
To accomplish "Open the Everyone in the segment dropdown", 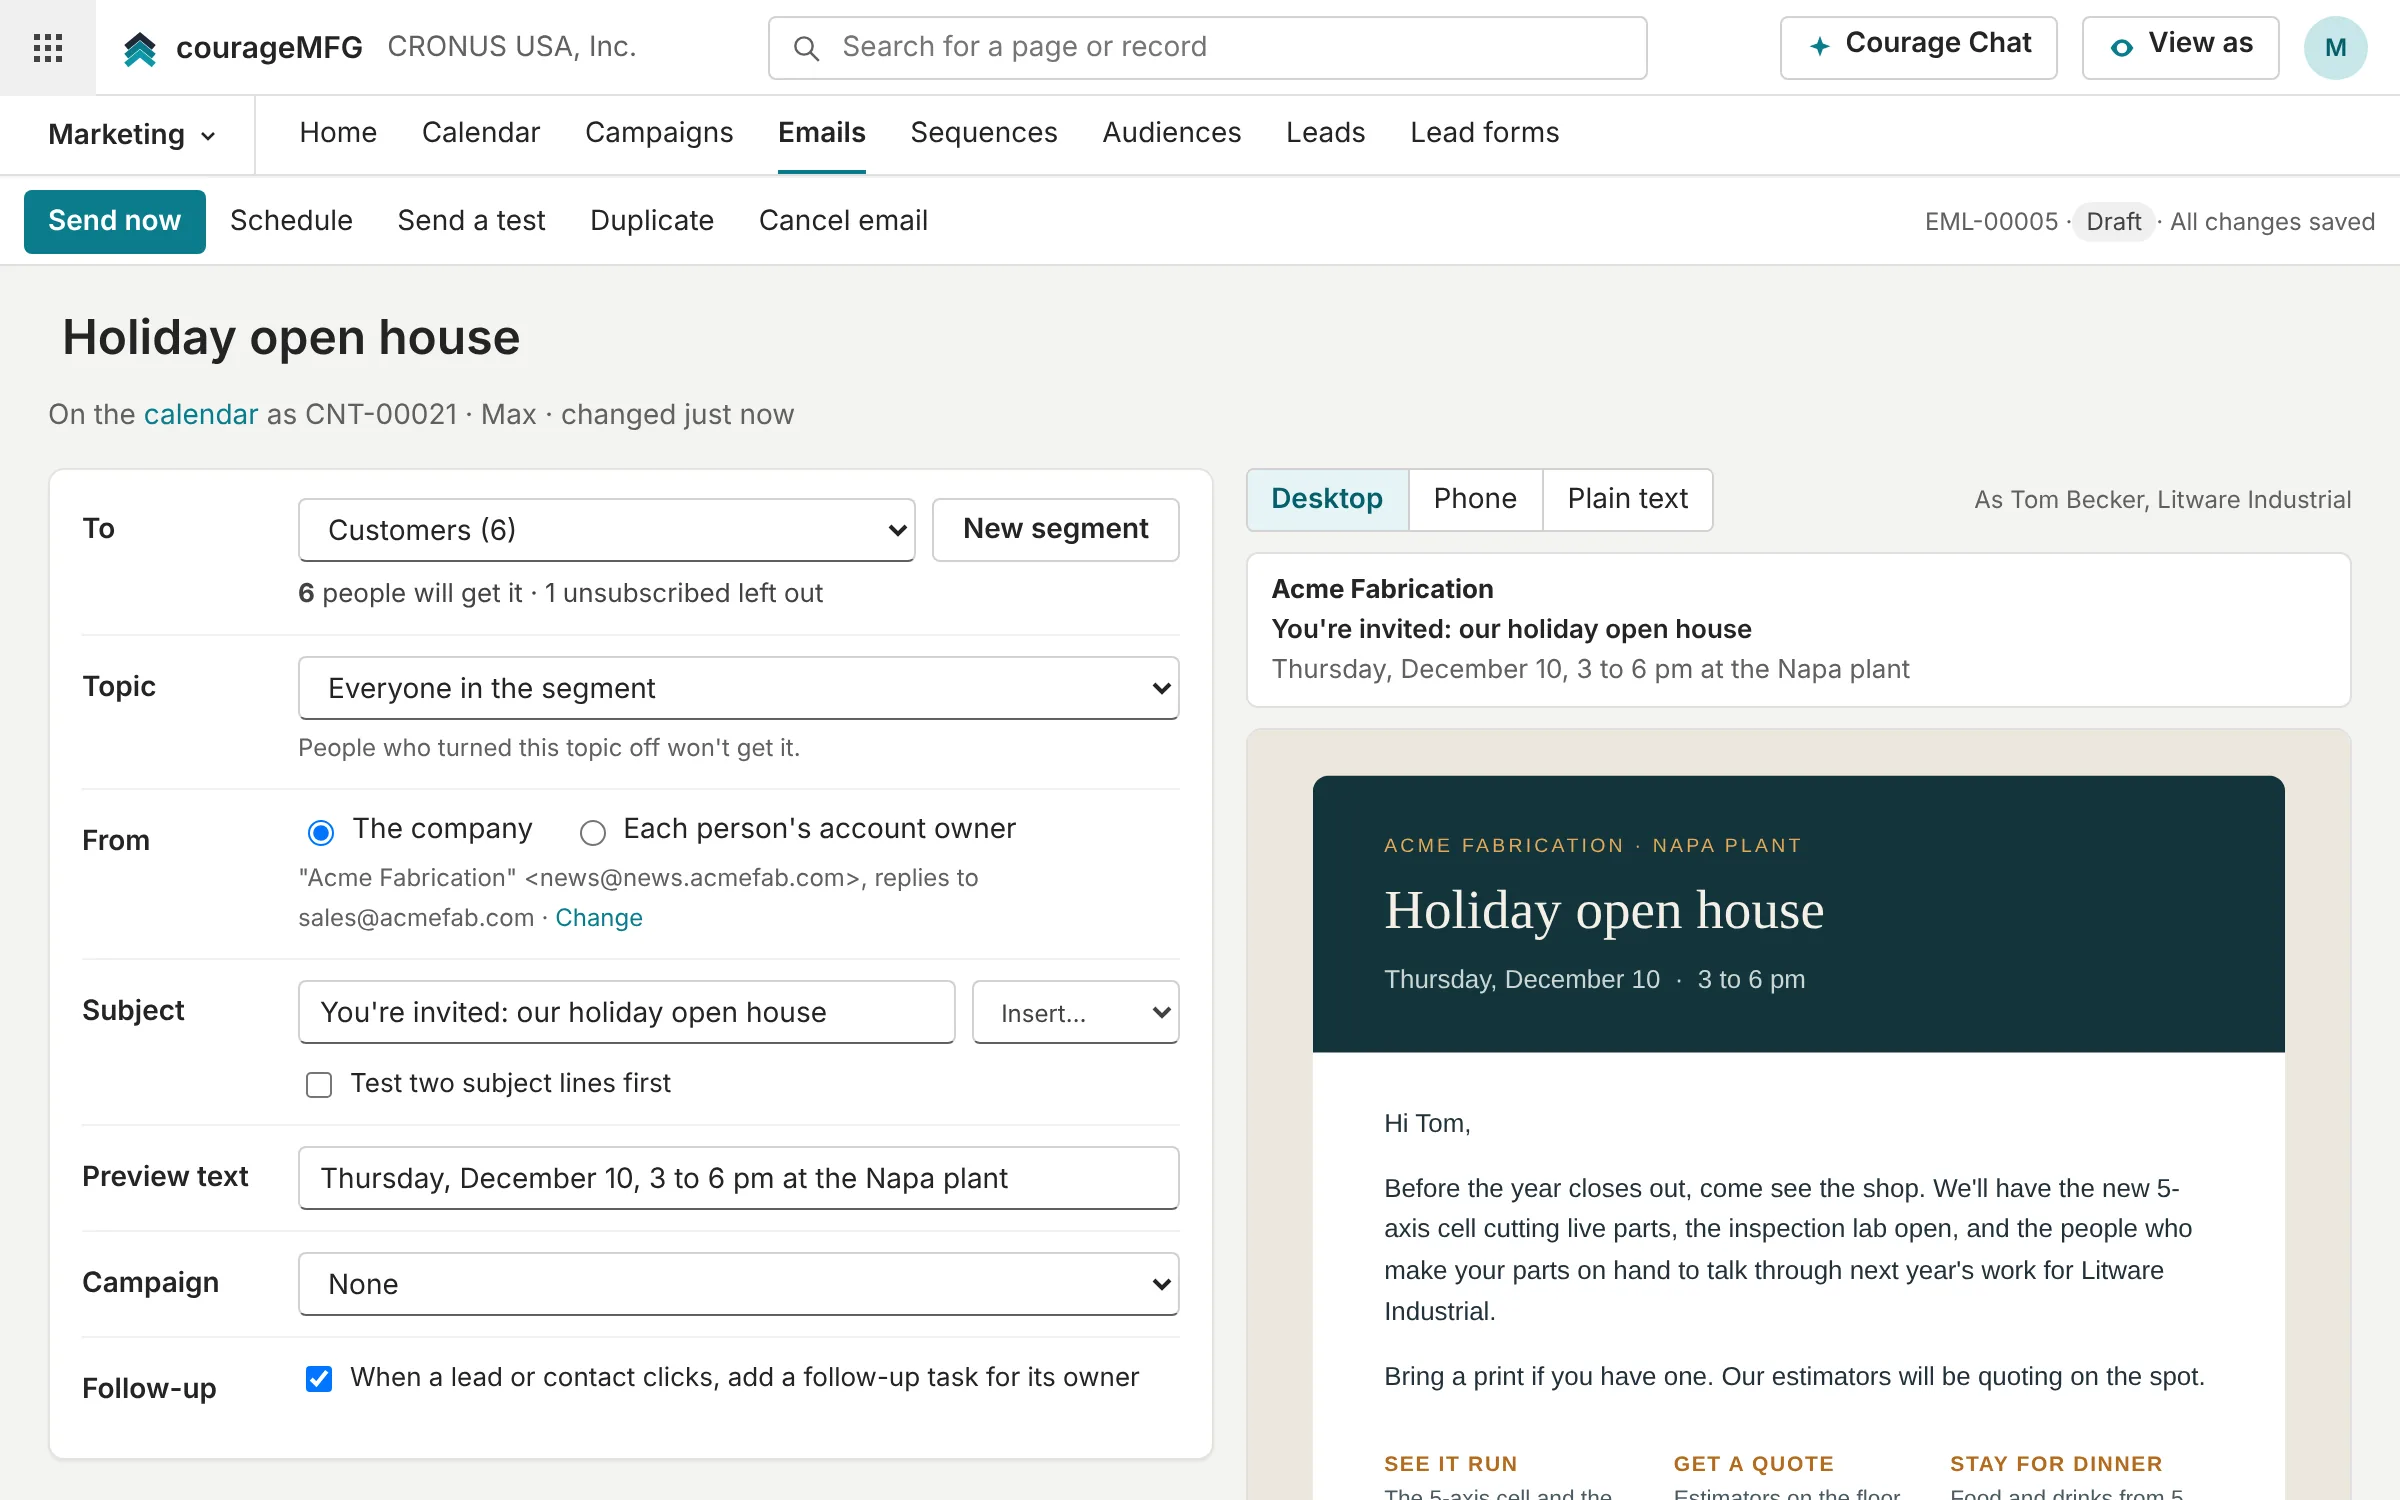I will 738,688.
